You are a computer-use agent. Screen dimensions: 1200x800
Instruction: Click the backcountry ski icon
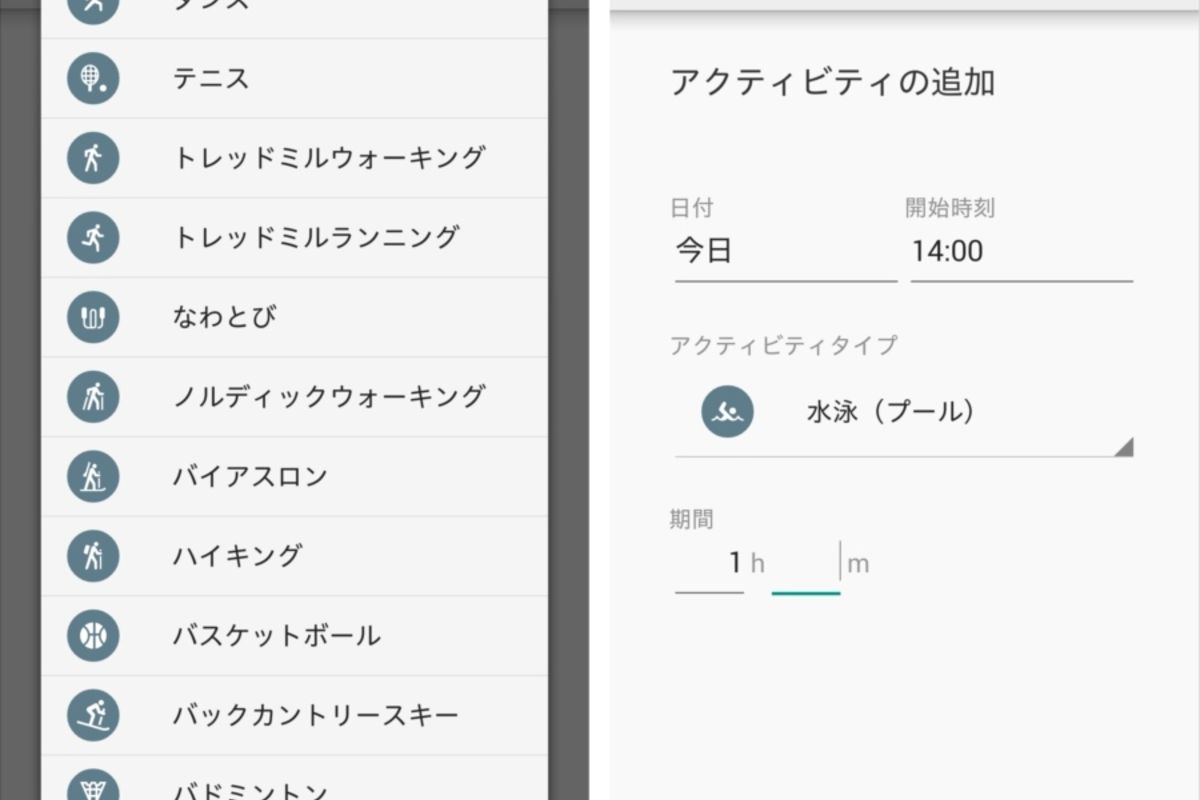93,715
